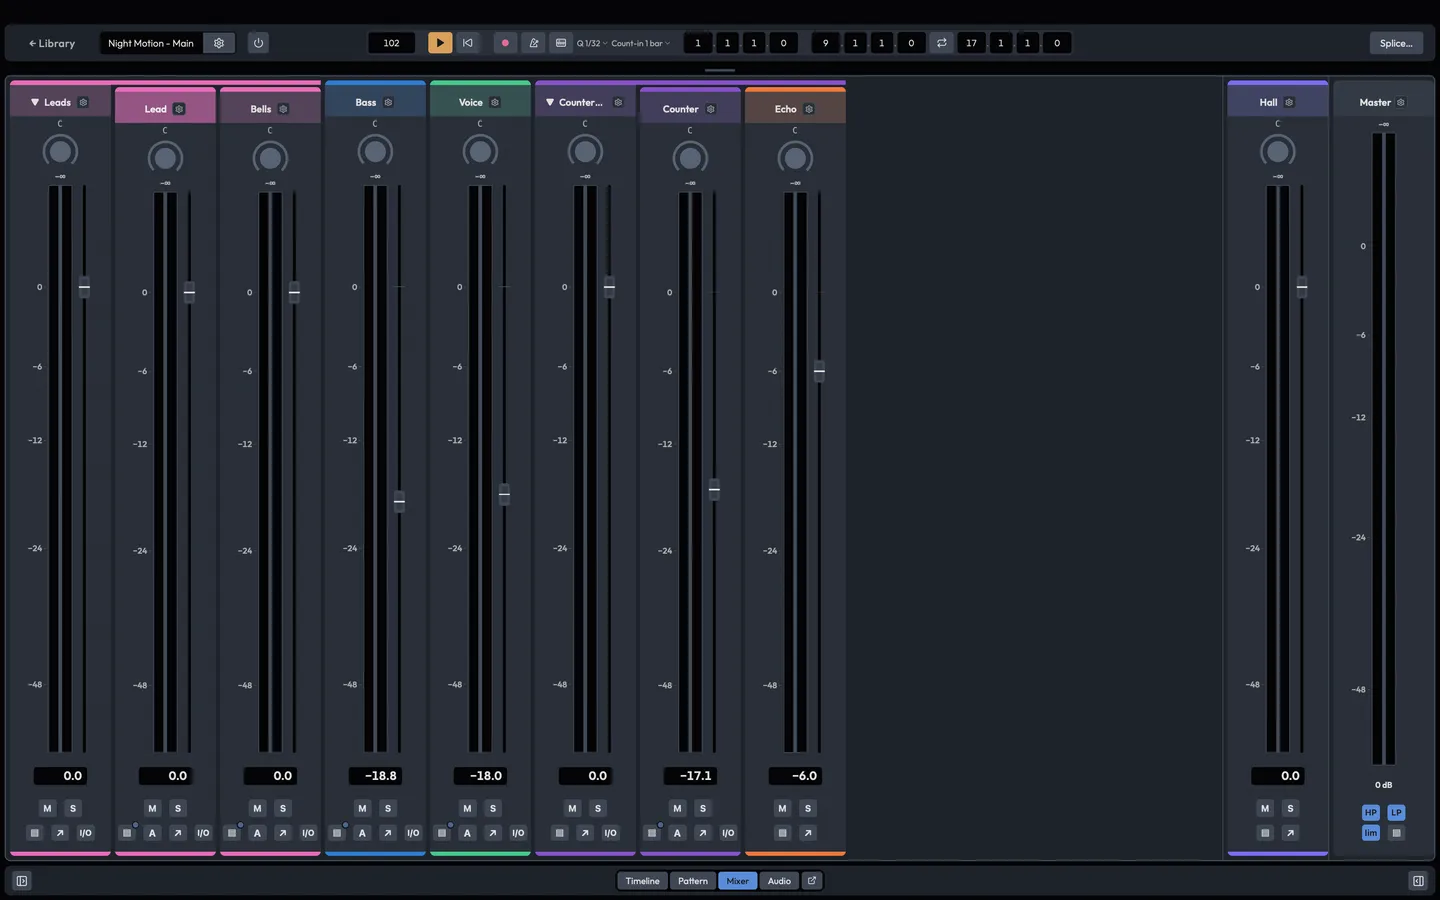
Task: Solo the Bass channel
Action: click(x=388, y=808)
